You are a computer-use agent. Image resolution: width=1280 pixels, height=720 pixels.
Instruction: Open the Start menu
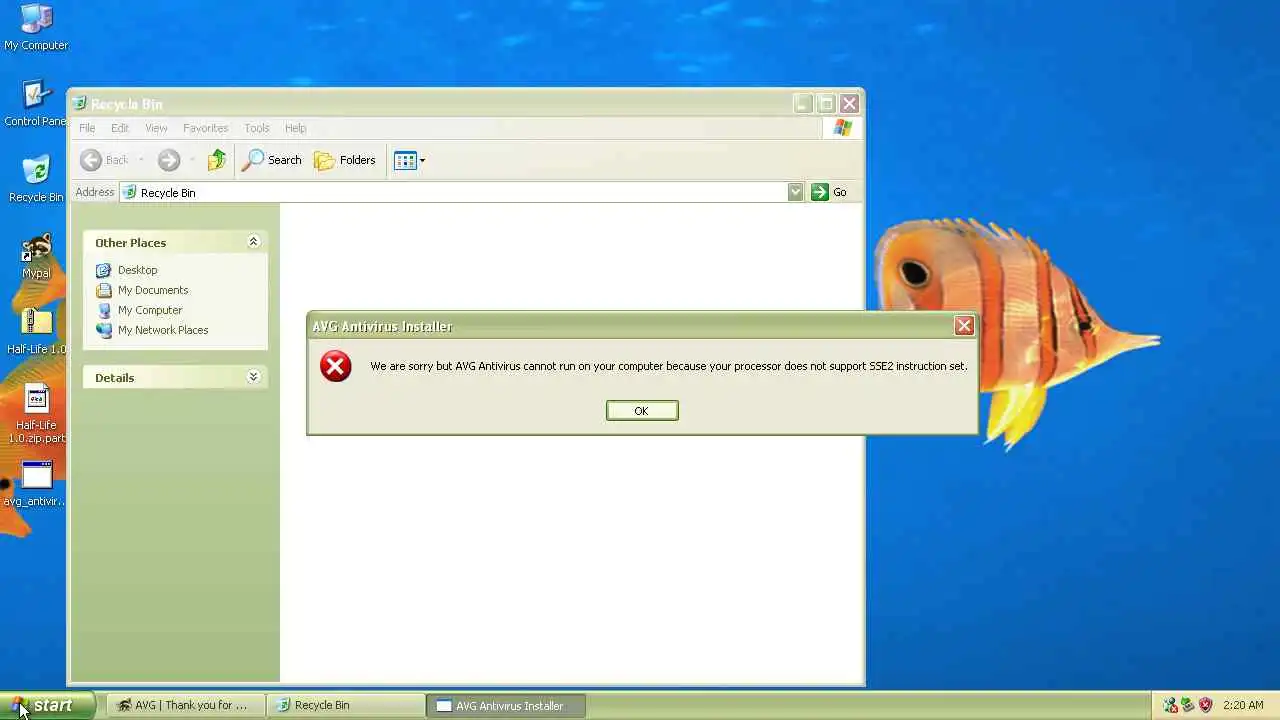click(x=47, y=705)
